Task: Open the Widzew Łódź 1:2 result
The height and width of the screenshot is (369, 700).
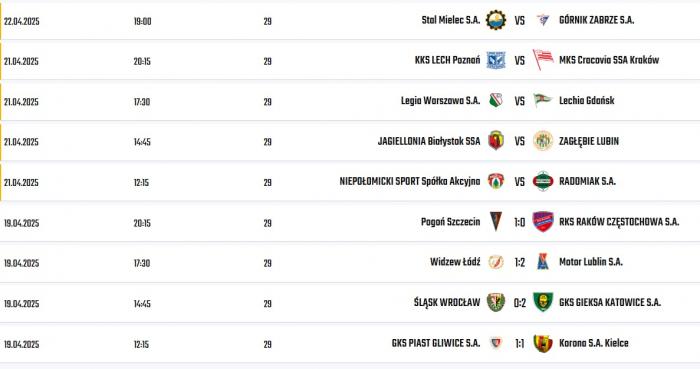Action: tap(519, 262)
